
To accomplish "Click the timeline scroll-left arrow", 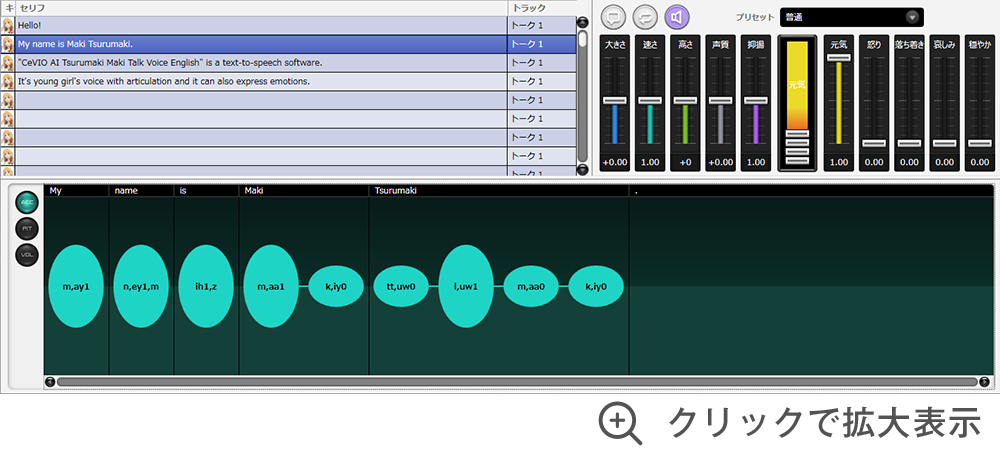I will pyautogui.click(x=50, y=382).
